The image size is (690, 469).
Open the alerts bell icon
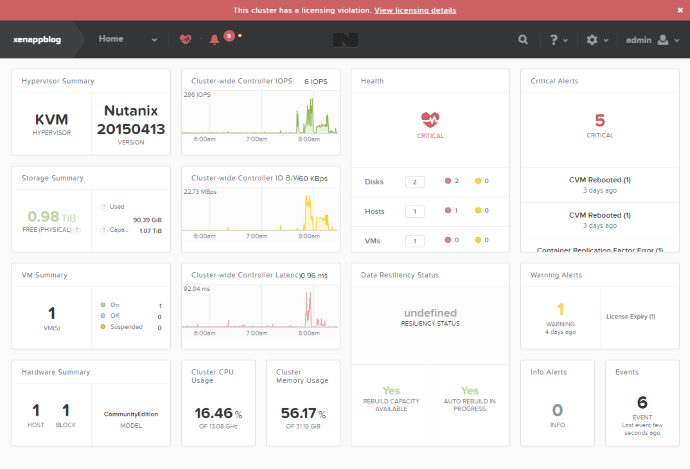[x=214, y=40]
